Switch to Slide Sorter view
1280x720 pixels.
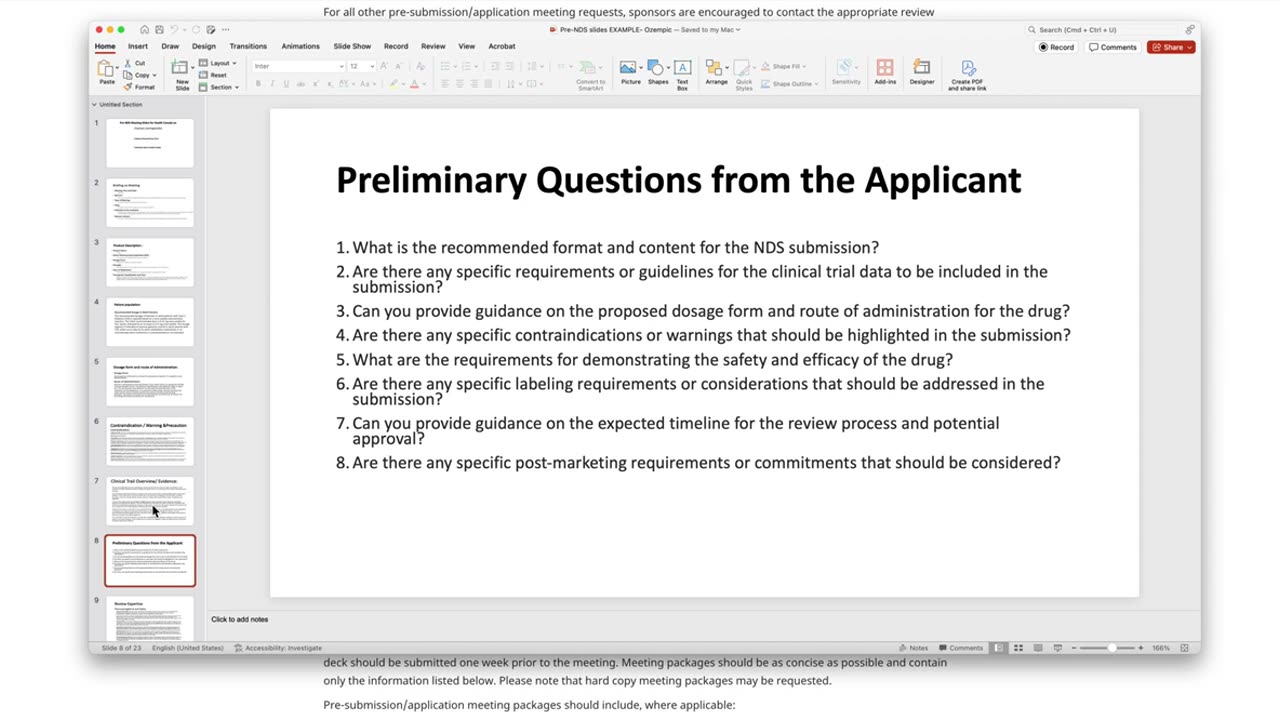pyautogui.click(x=1018, y=648)
